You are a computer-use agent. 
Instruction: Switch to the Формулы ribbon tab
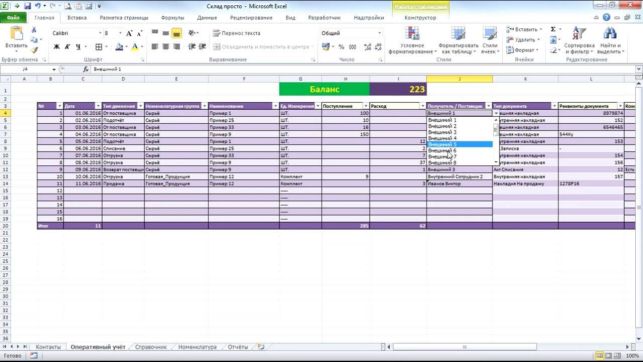point(172,18)
